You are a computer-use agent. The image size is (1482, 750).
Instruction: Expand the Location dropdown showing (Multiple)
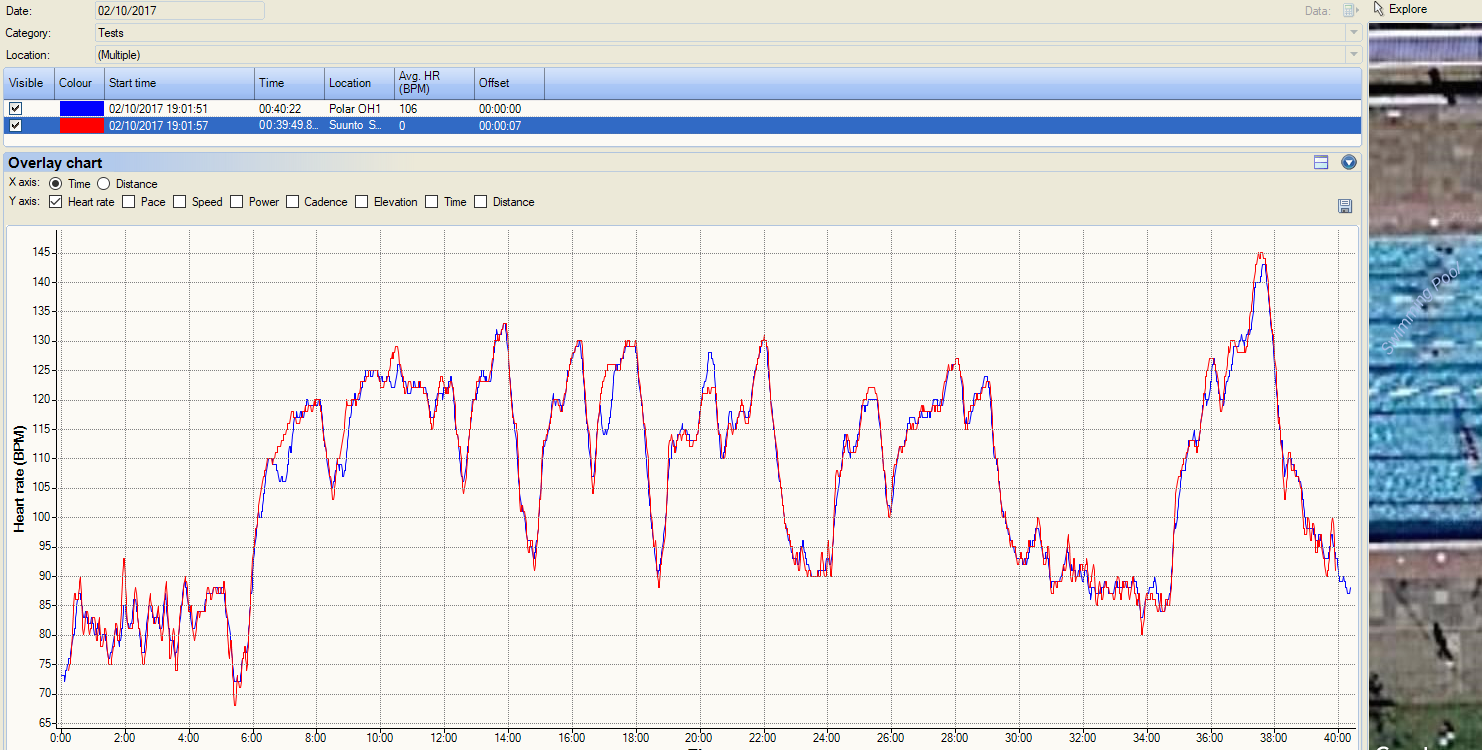point(1354,55)
